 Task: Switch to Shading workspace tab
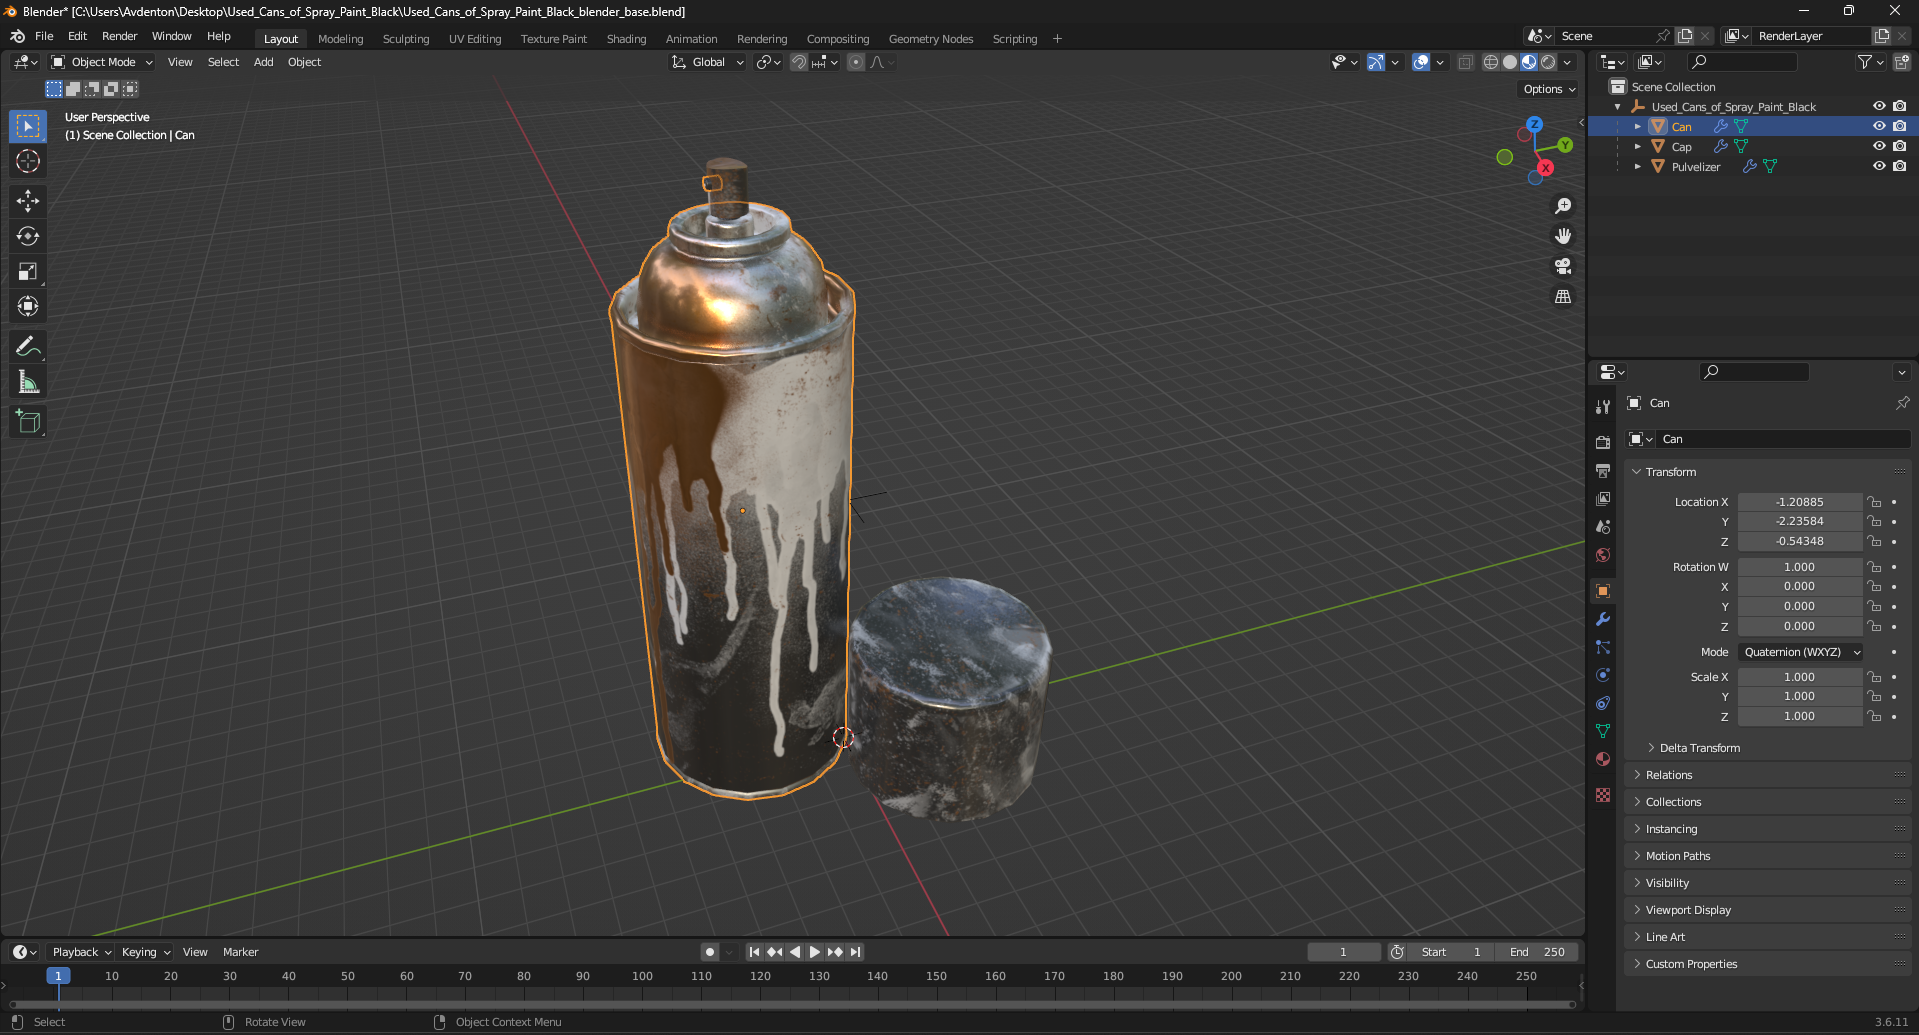coord(626,39)
